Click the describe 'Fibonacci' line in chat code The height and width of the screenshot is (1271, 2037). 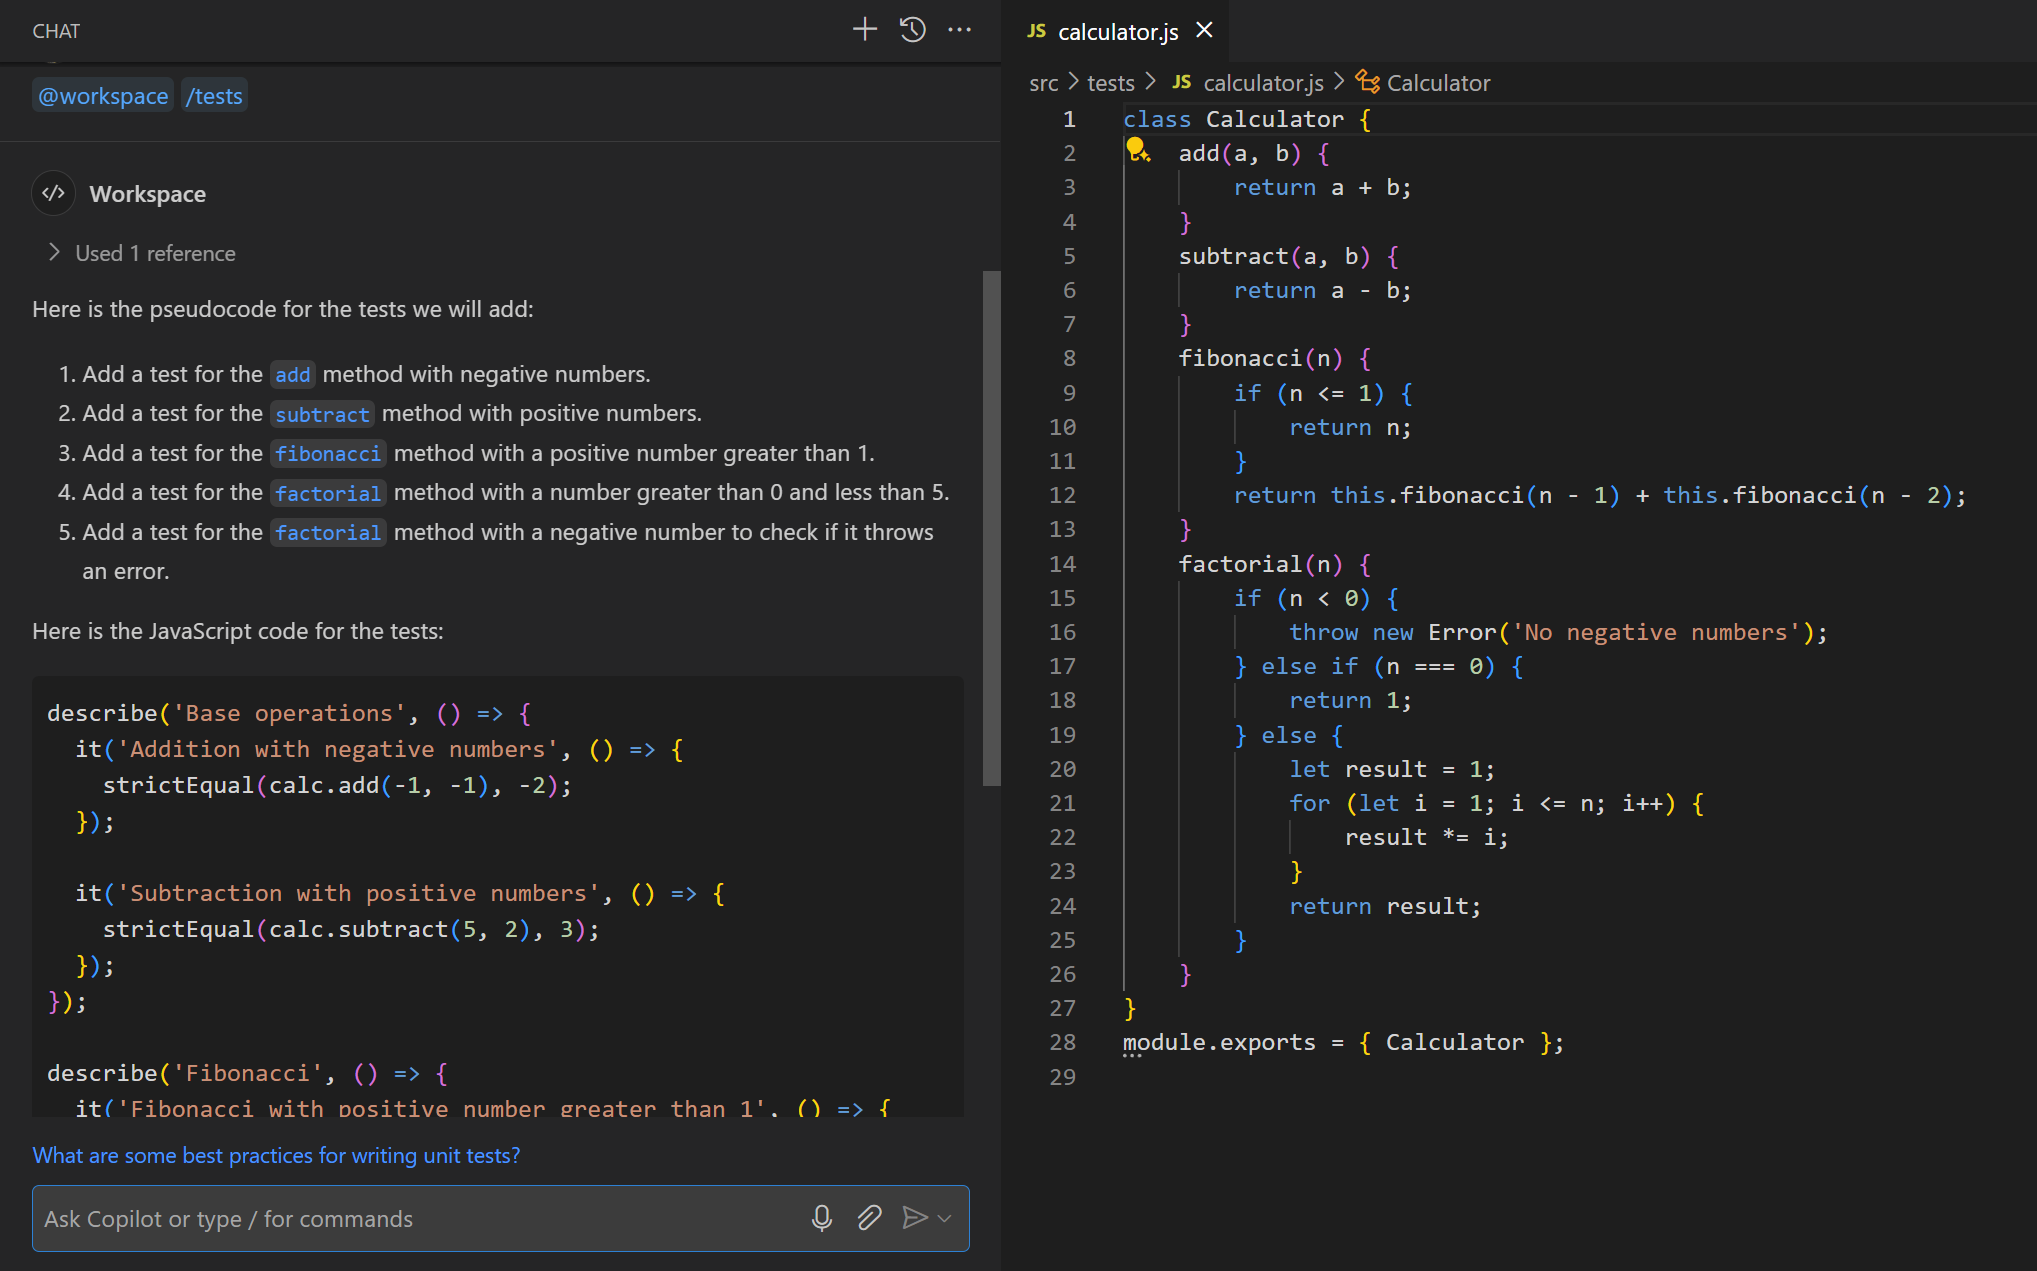[x=248, y=1073]
